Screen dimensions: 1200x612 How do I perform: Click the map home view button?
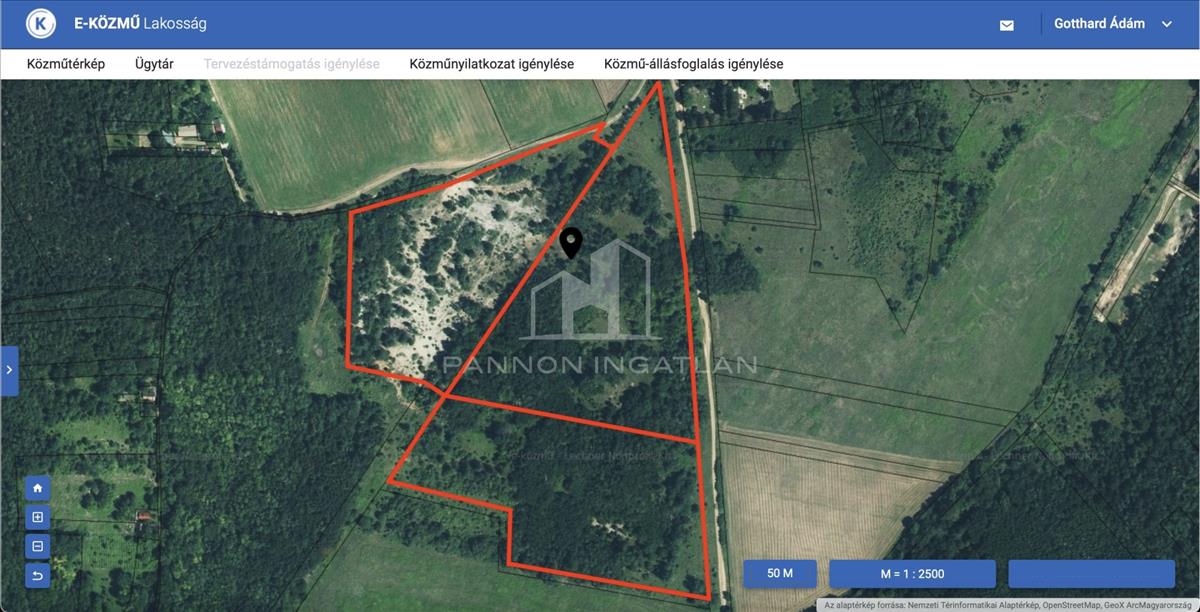pyautogui.click(x=38, y=488)
